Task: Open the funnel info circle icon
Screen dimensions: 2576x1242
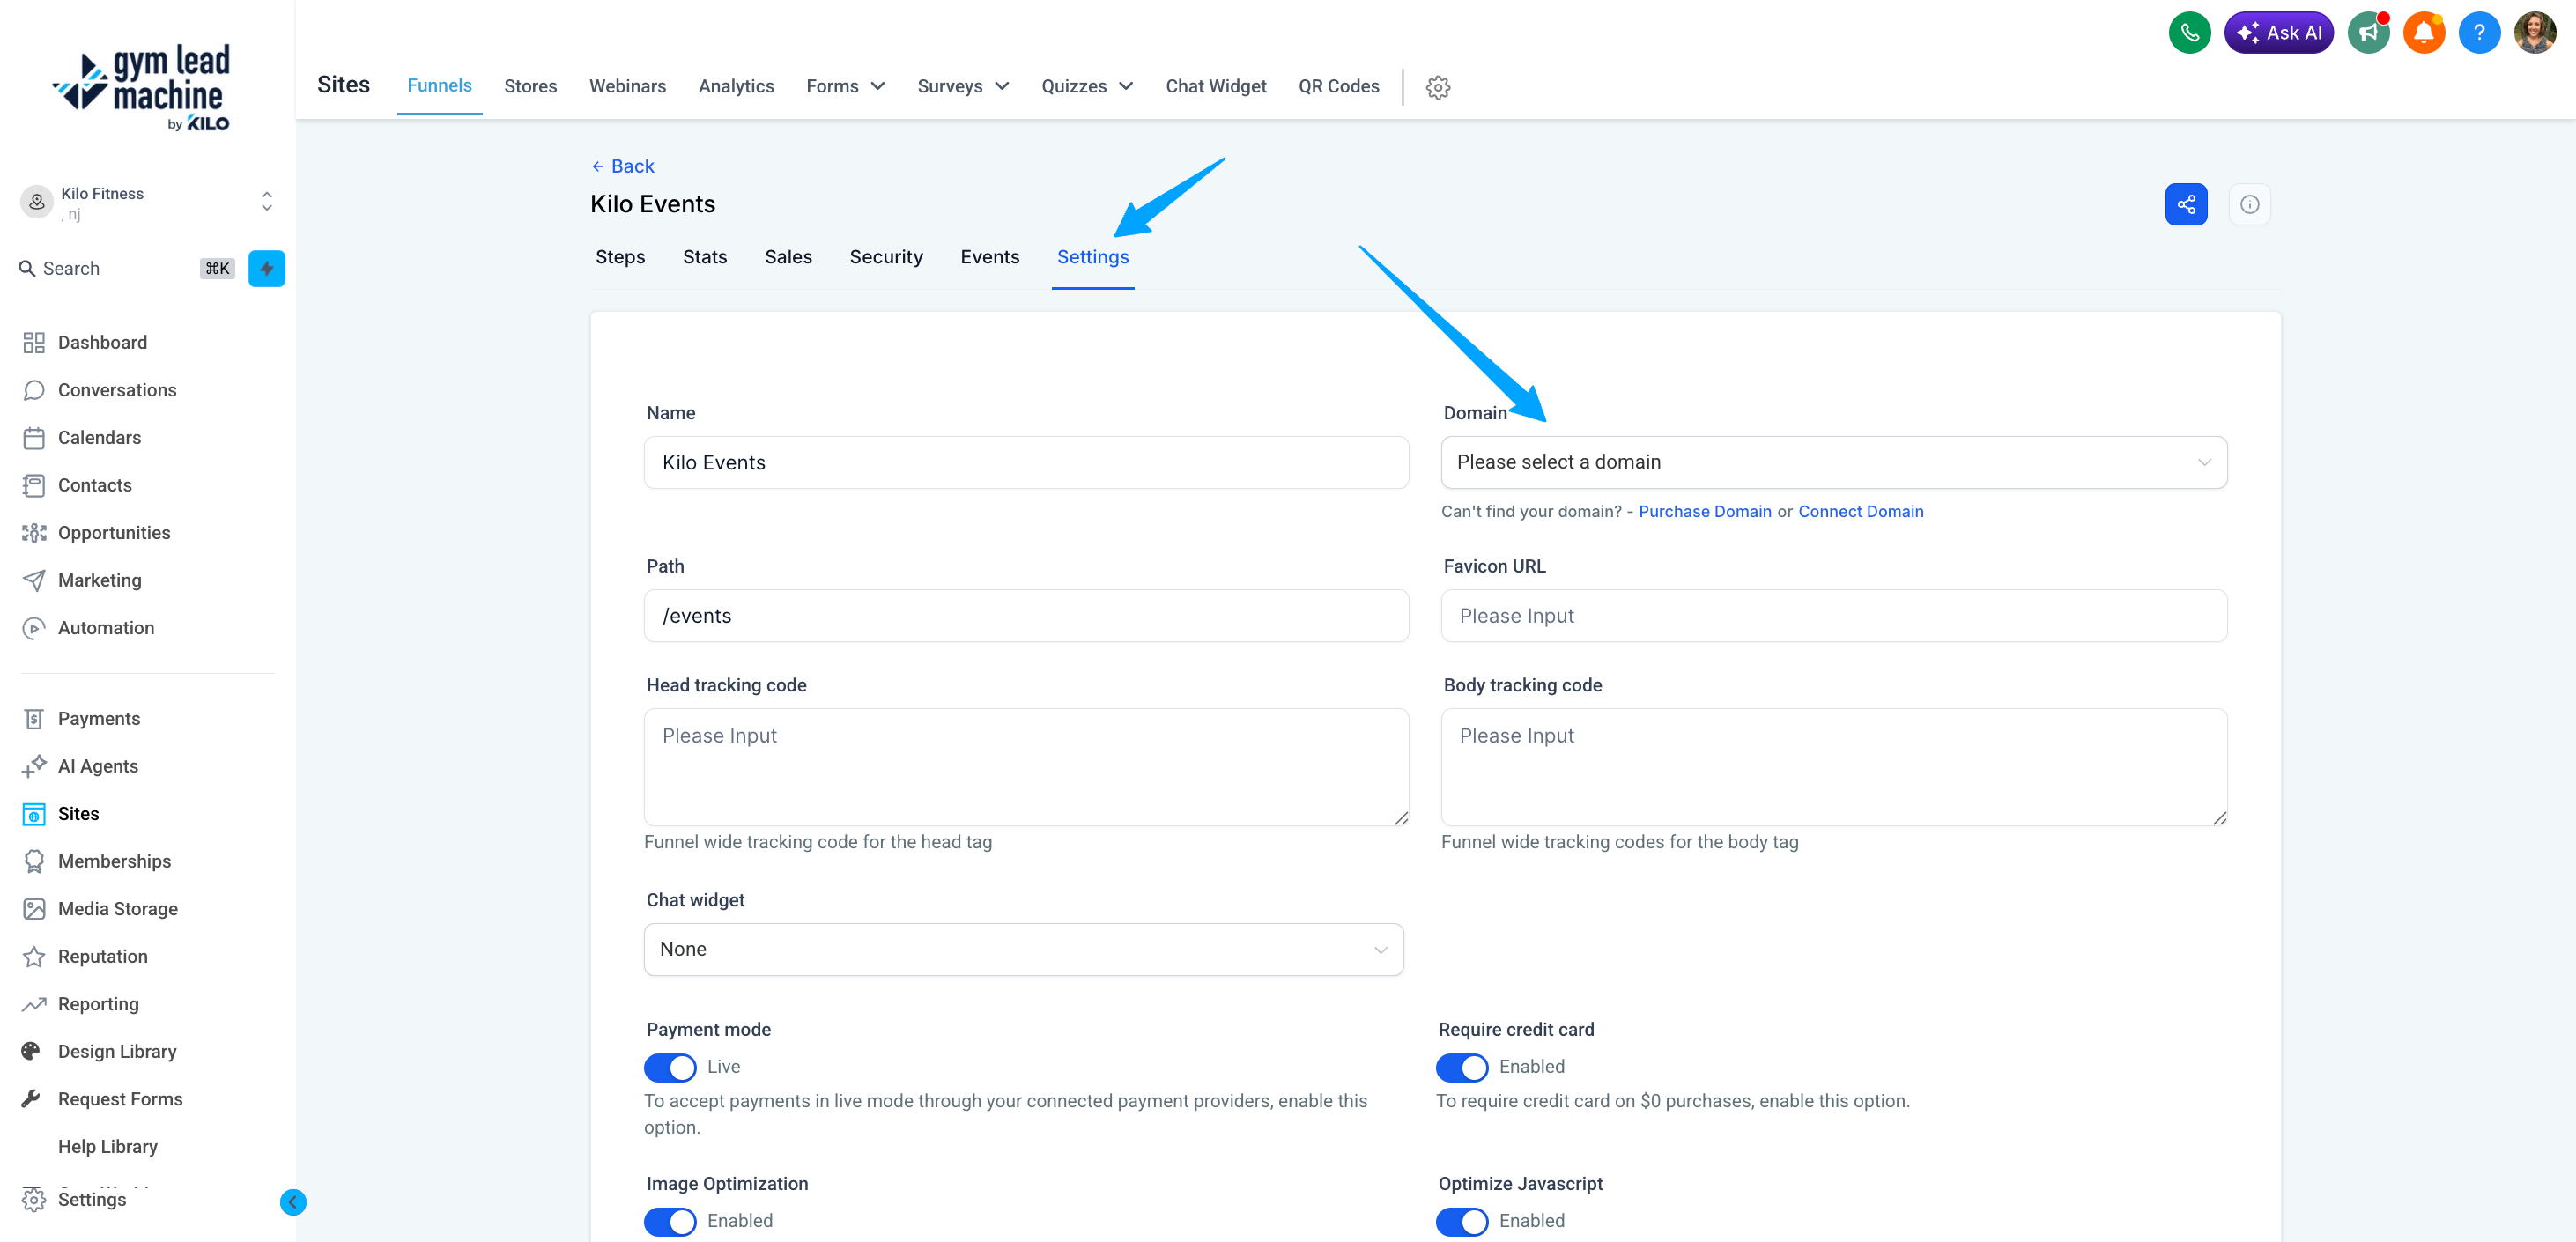Action: pyautogui.click(x=2249, y=204)
